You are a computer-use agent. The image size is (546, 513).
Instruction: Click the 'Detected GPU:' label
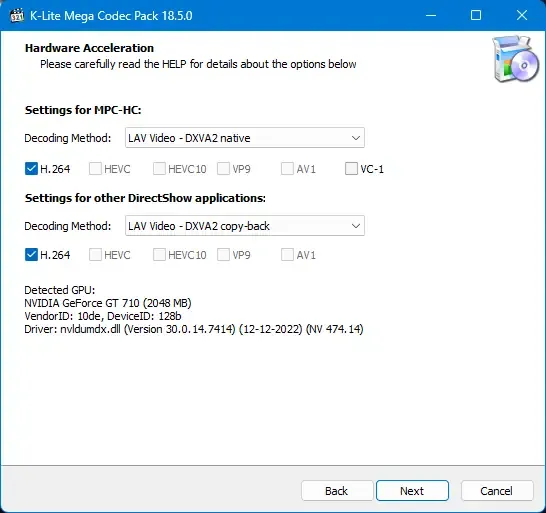(60, 290)
